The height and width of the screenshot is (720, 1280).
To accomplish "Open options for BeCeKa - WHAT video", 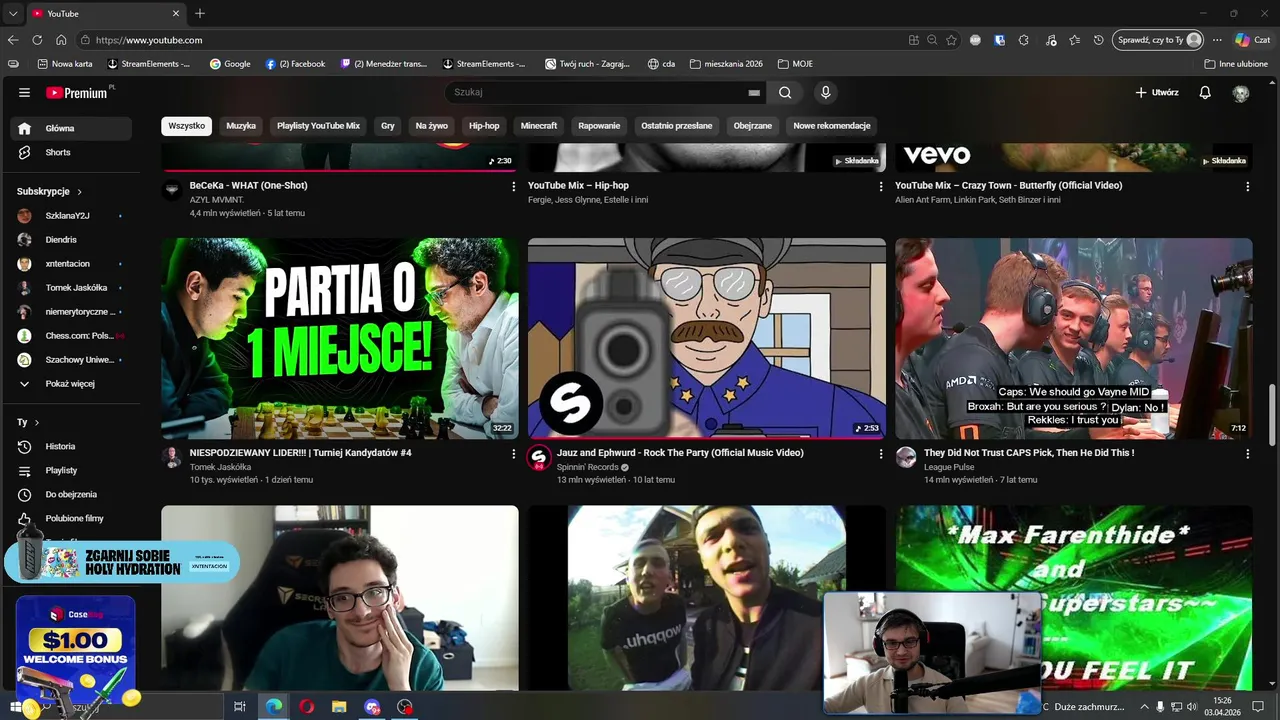I will [x=514, y=187].
